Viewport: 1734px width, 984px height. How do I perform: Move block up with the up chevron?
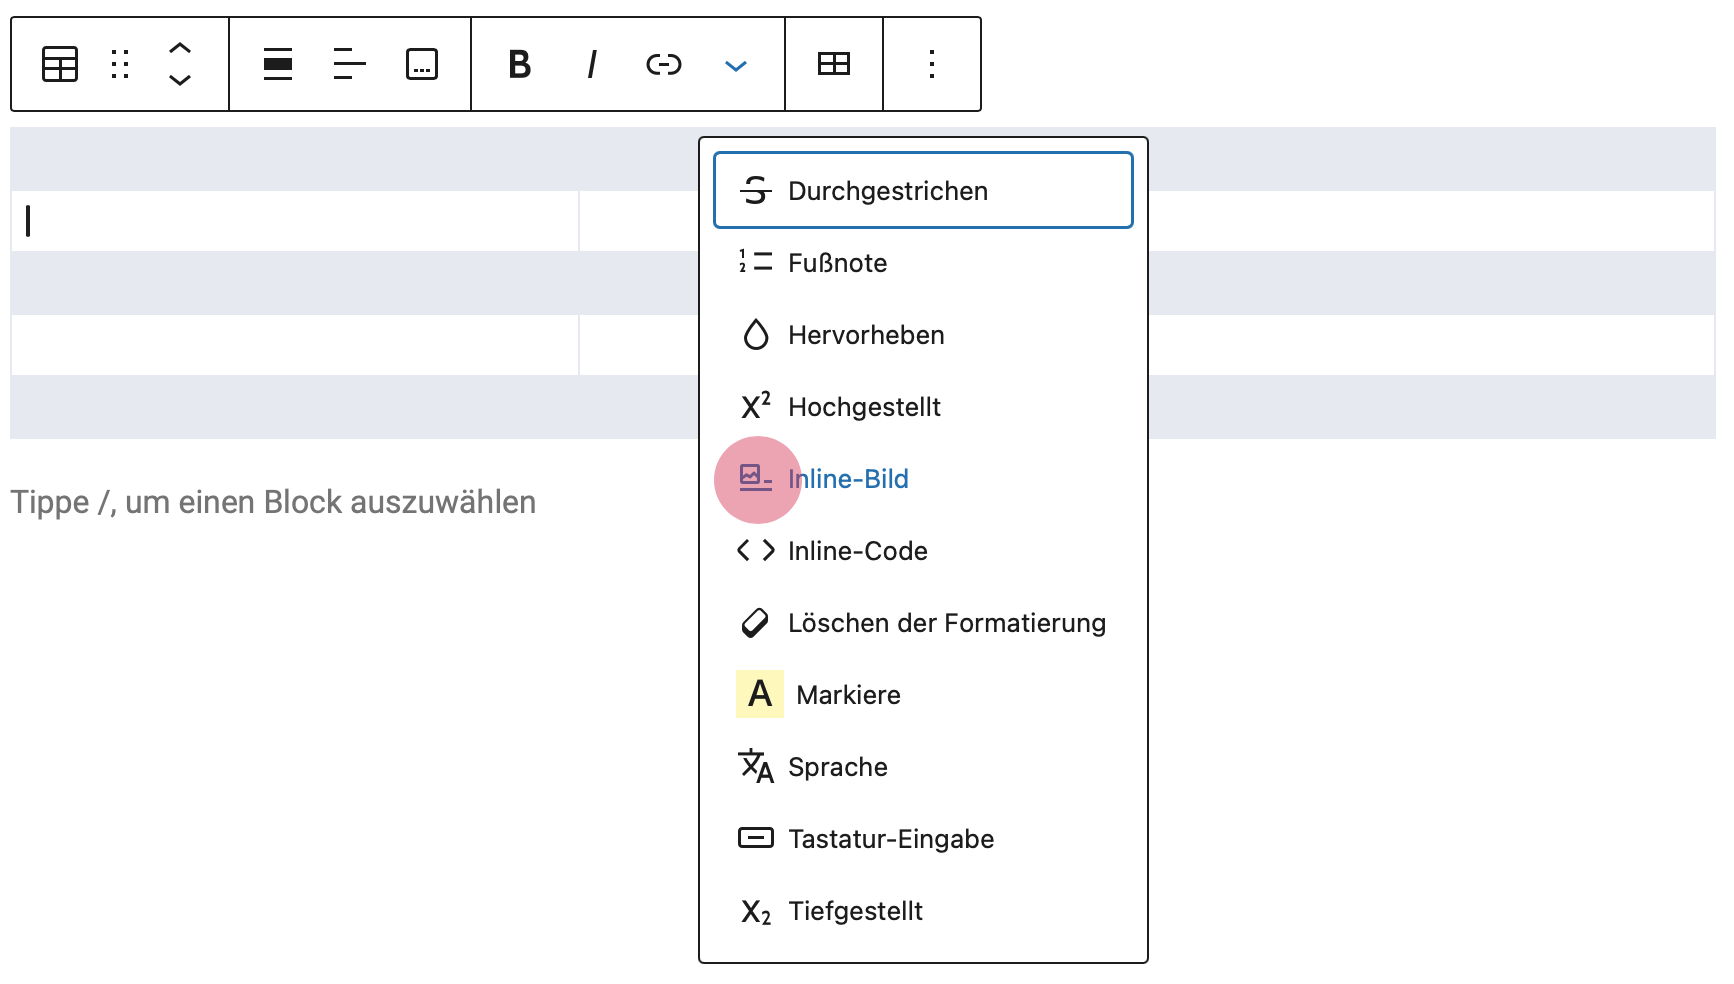(x=180, y=48)
